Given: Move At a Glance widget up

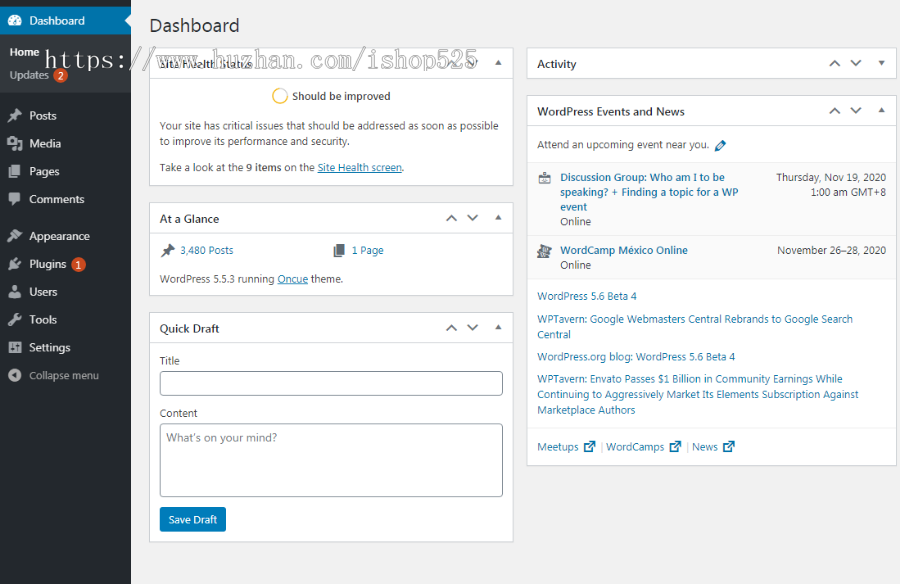Looking at the screenshot, I should (x=452, y=218).
